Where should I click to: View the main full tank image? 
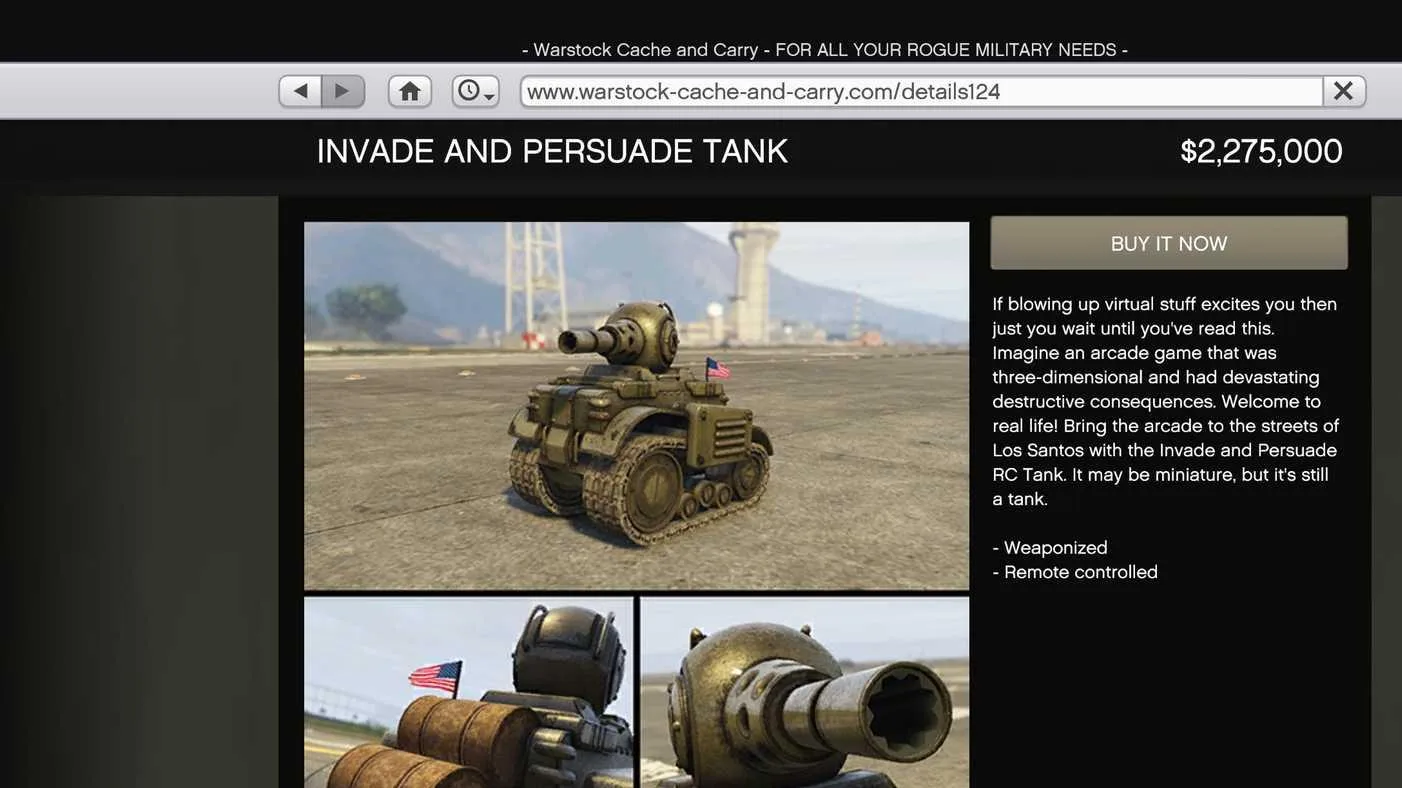(x=636, y=406)
